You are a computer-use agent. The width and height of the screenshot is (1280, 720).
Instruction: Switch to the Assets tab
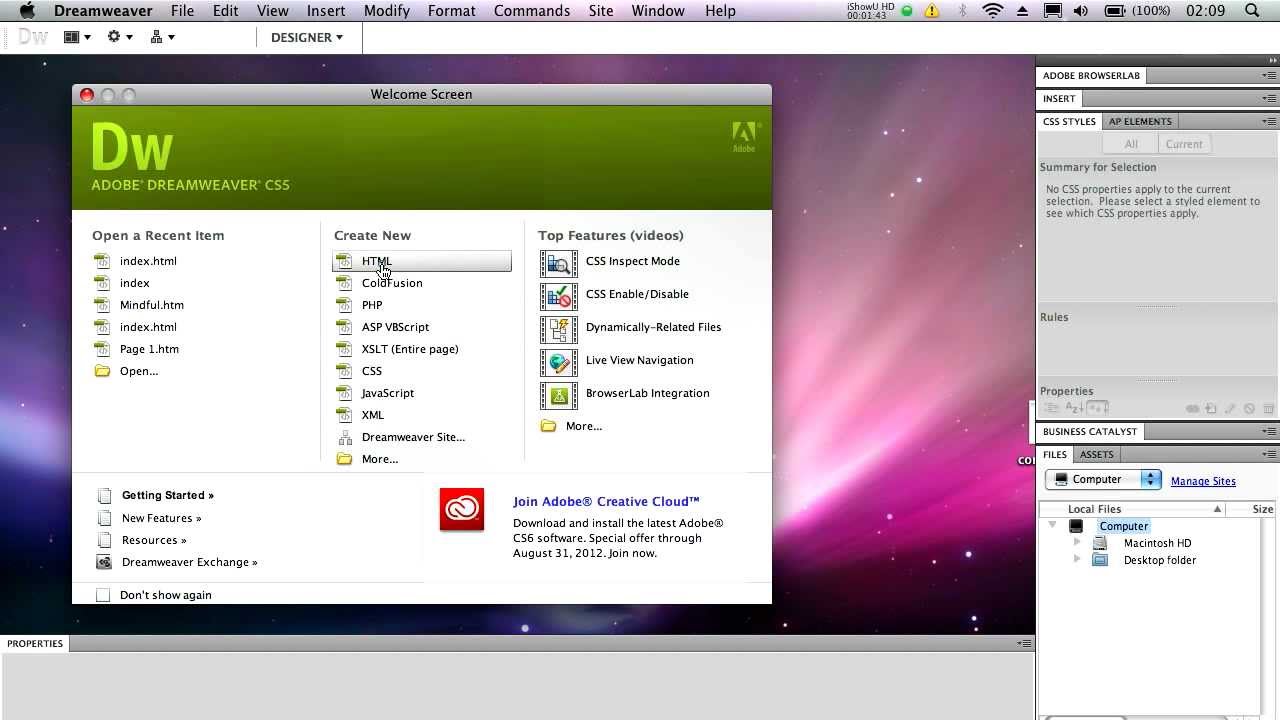tap(1096, 454)
